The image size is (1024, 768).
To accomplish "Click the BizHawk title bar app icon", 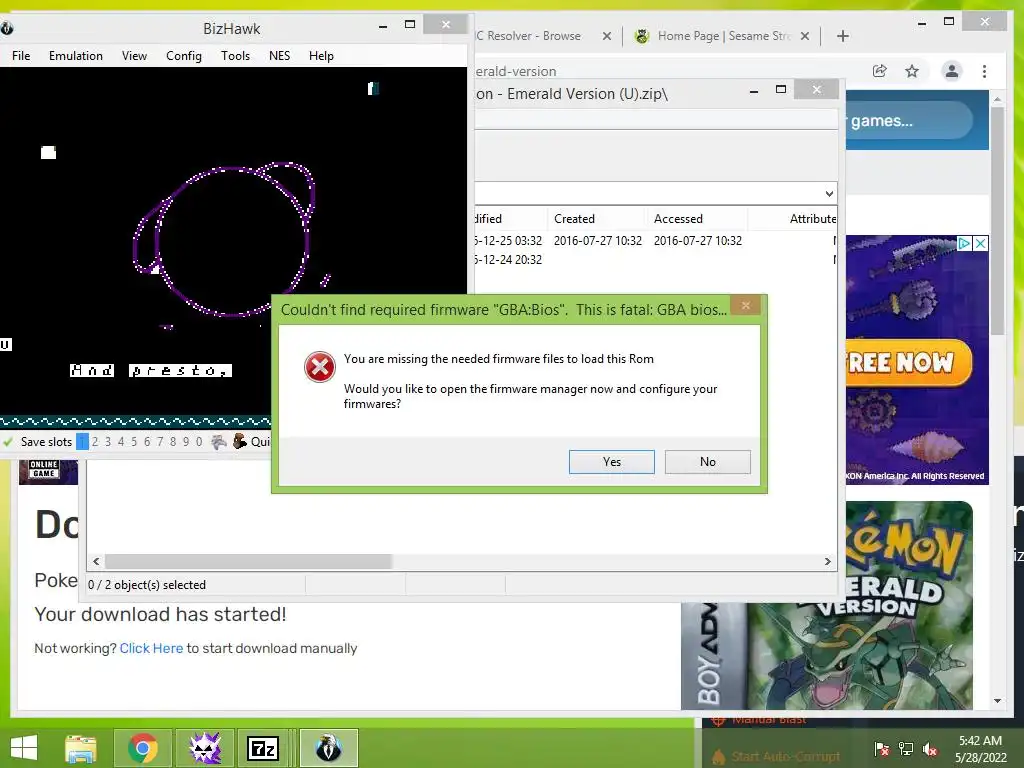I will tap(7, 28).
